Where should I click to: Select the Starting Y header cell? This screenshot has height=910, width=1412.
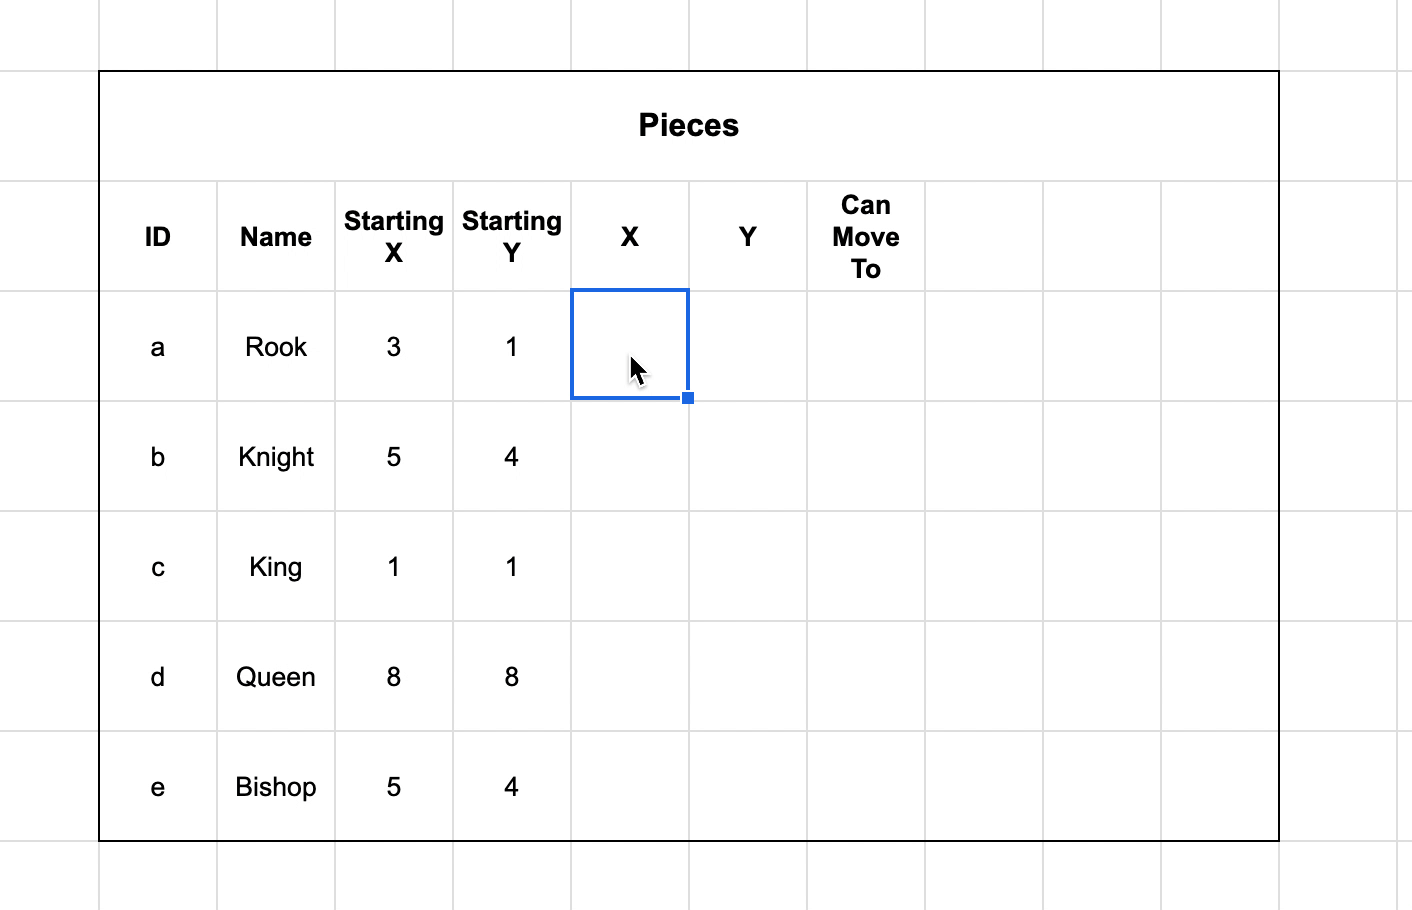click(x=512, y=237)
